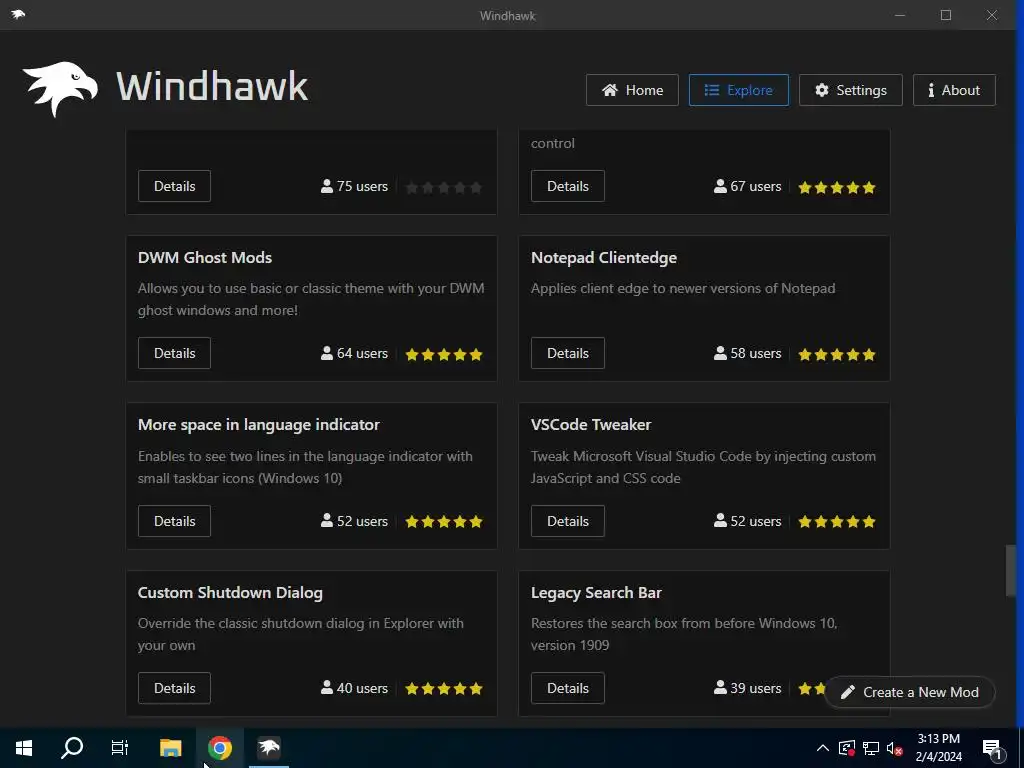Show hidden system tray icons

coord(823,748)
